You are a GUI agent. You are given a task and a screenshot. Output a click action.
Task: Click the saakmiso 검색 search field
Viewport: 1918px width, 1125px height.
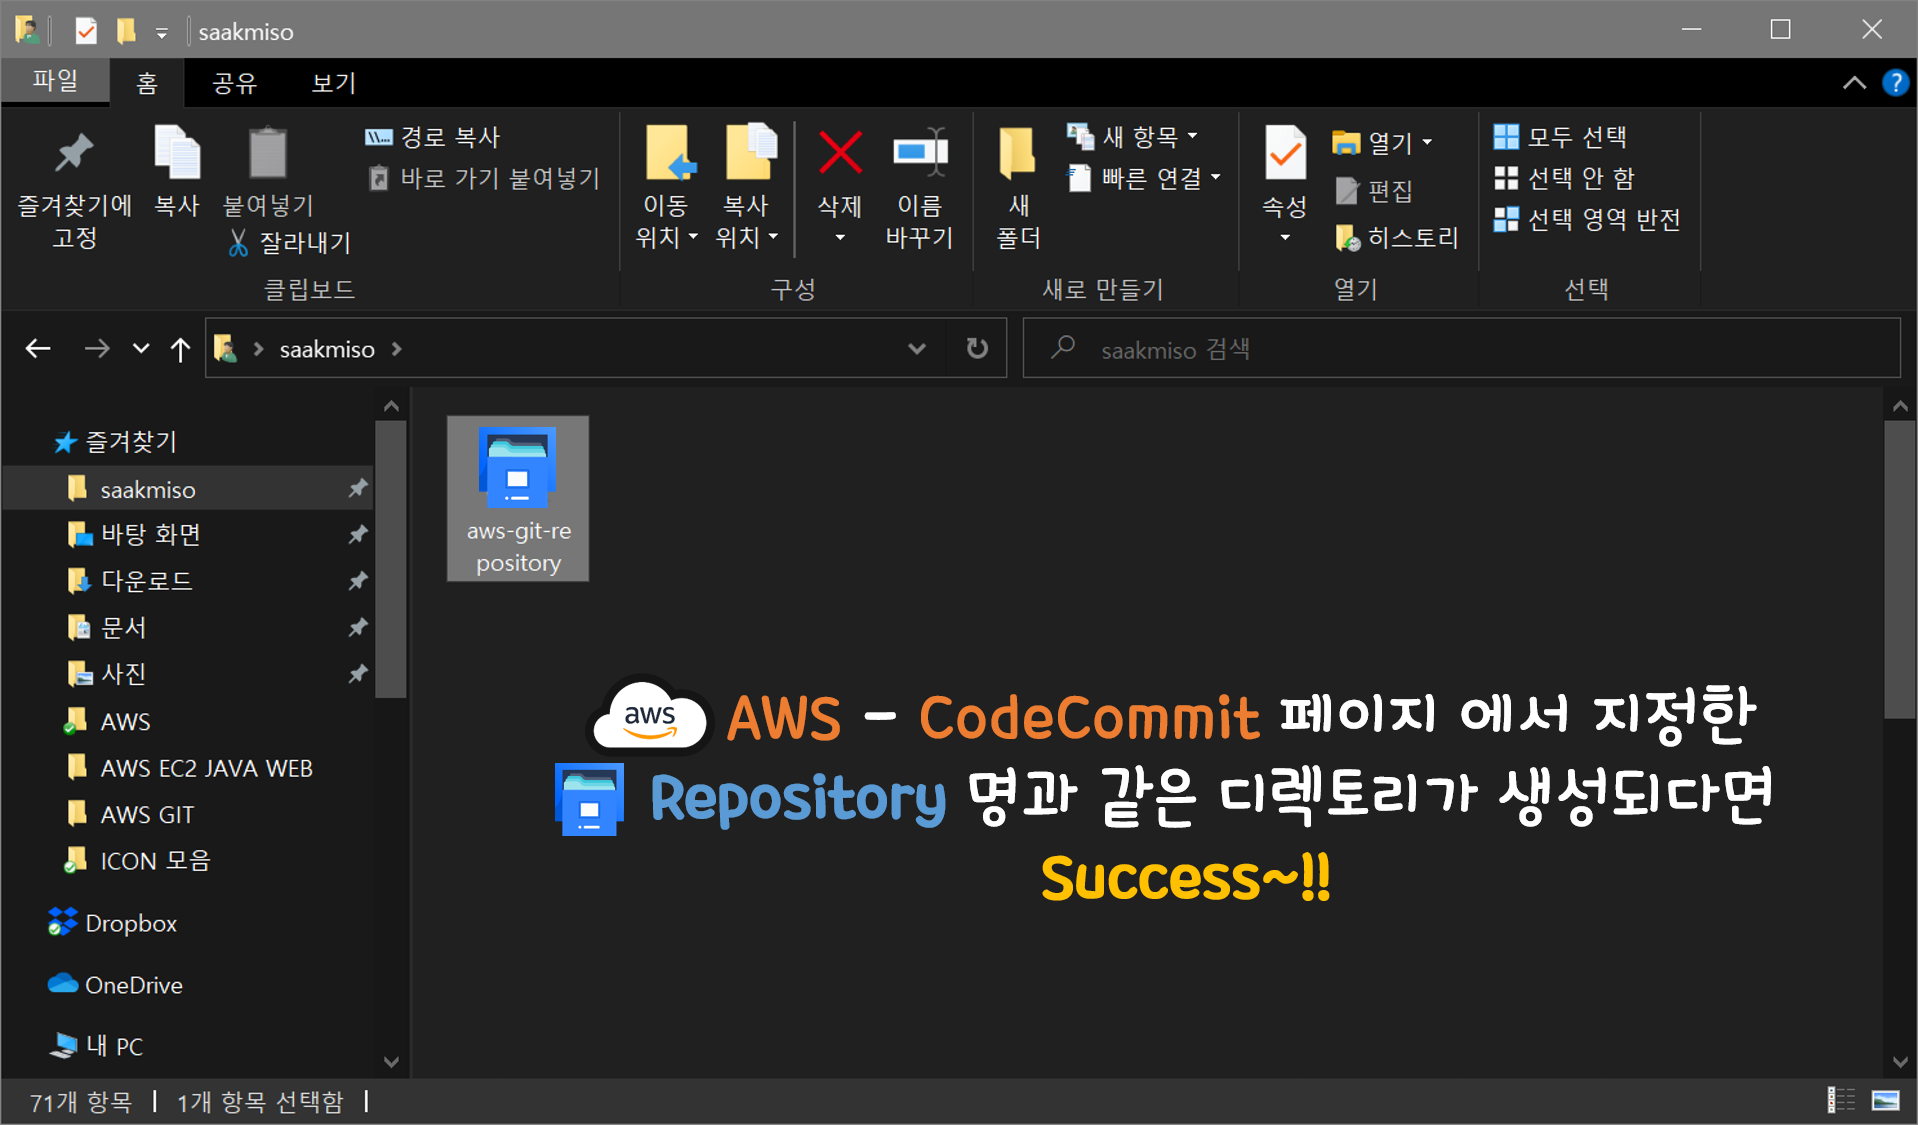tap(1461, 348)
